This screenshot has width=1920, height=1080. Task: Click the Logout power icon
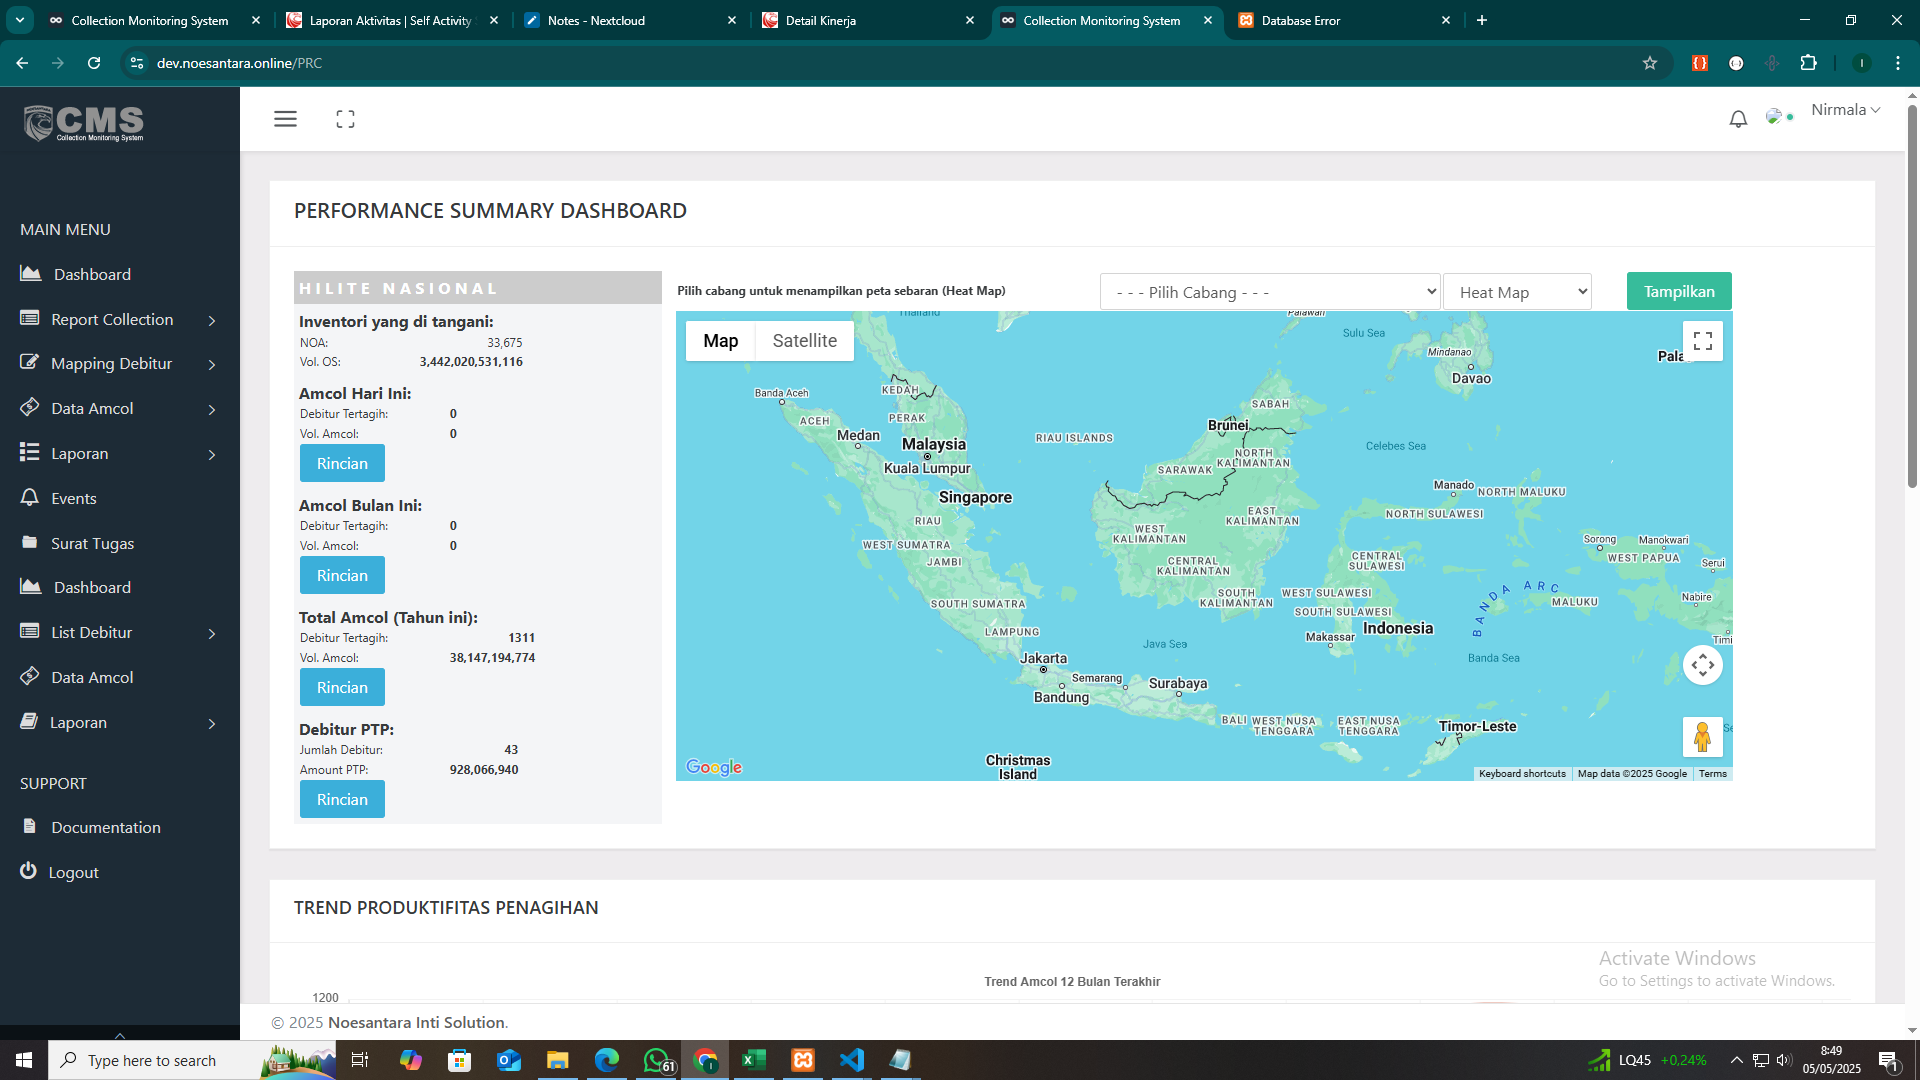[x=28, y=871]
